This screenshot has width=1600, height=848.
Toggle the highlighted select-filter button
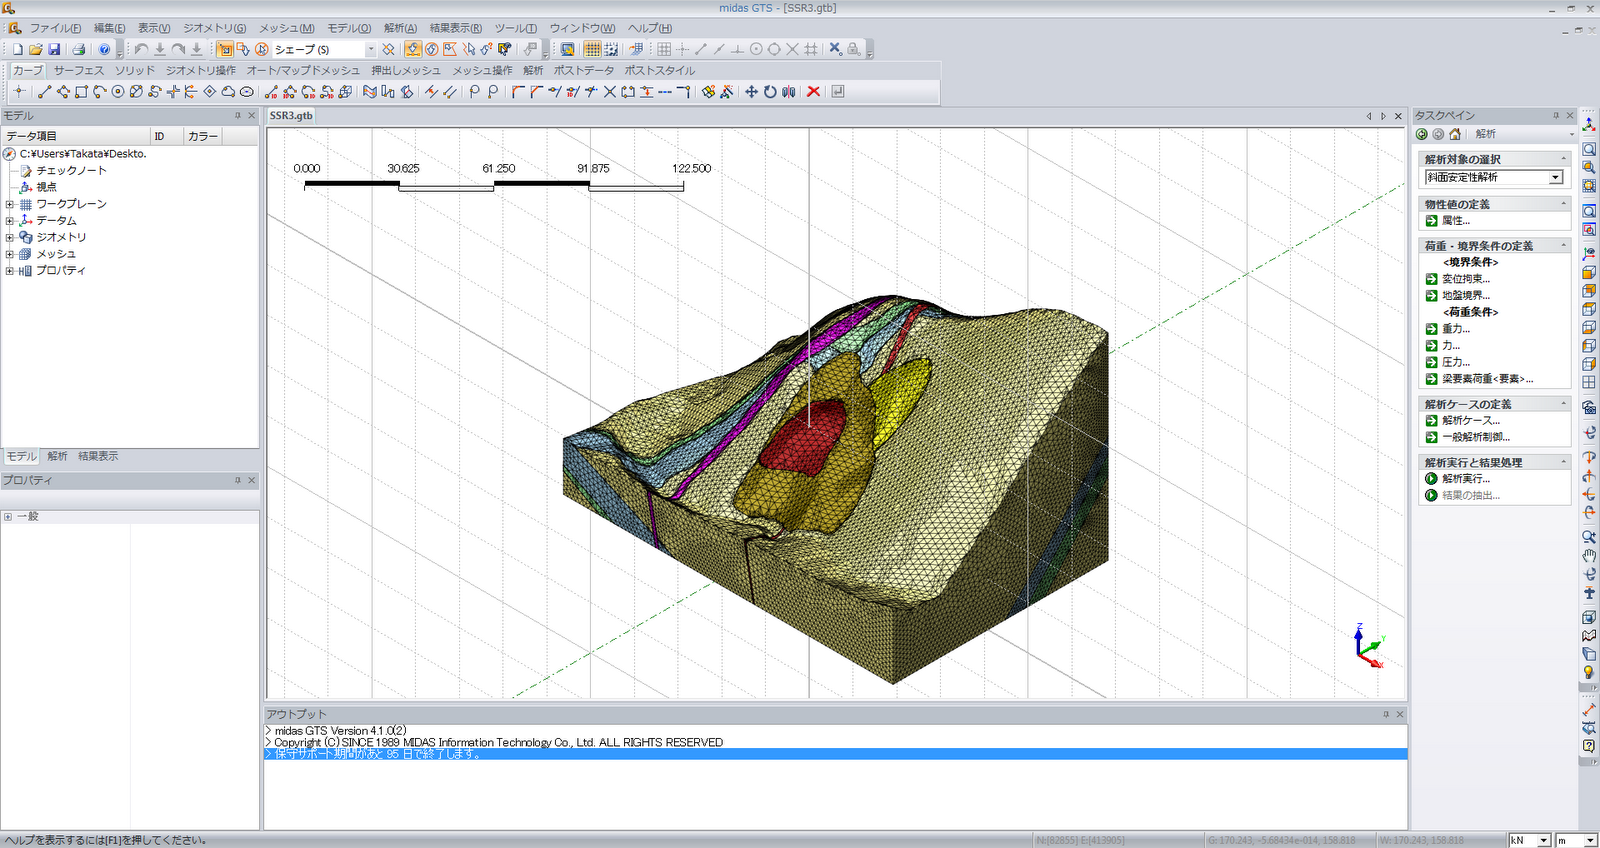point(413,49)
